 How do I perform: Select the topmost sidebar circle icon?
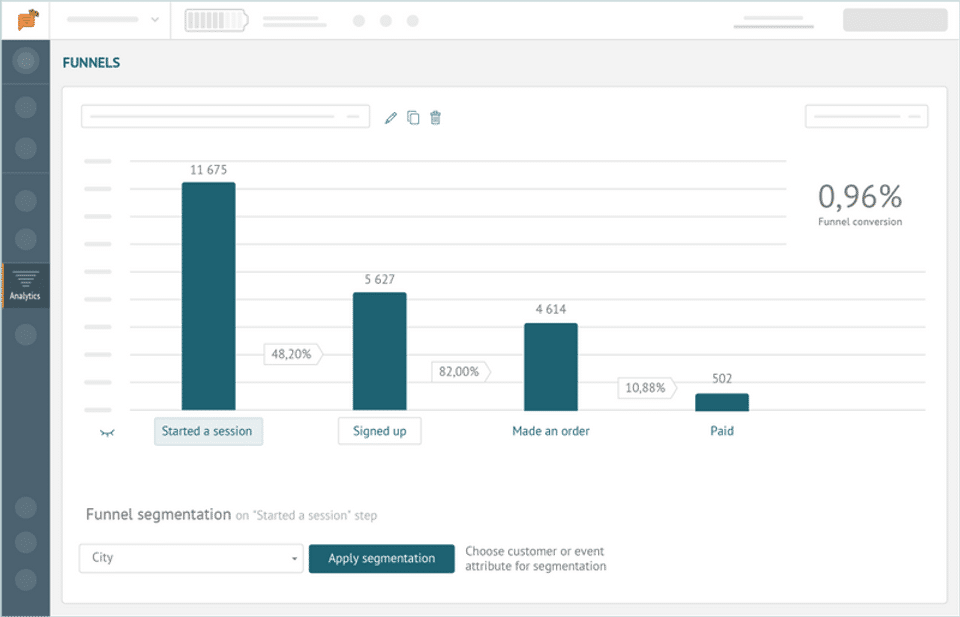point(26,61)
